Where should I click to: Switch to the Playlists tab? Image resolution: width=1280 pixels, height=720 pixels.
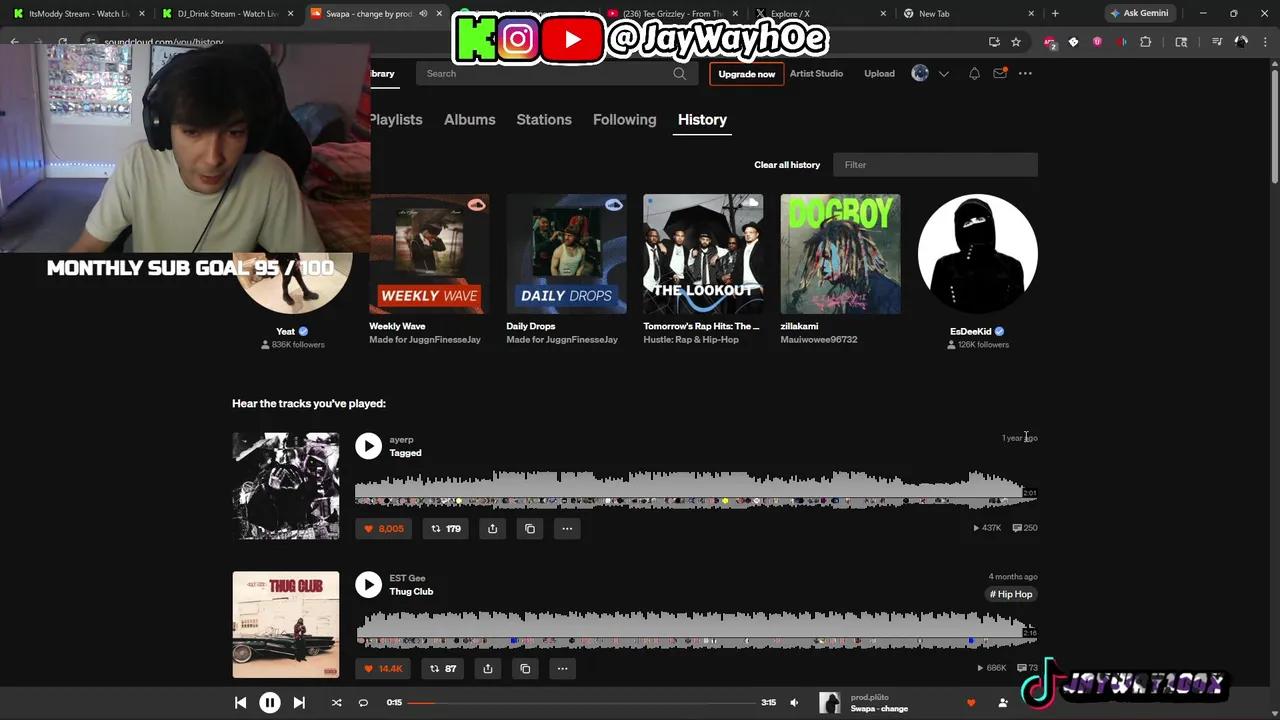click(396, 119)
